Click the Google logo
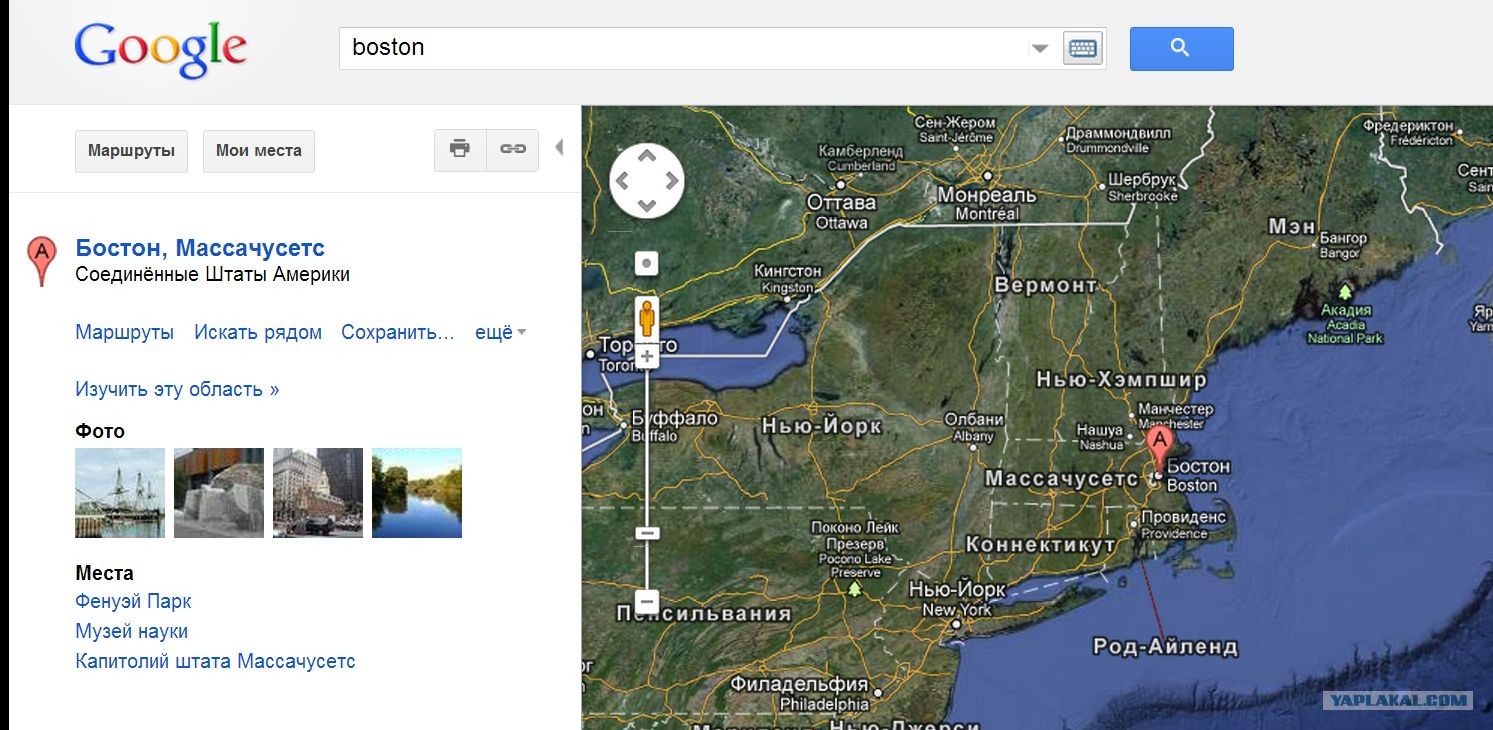Screen dimensions: 1493x730 click(161, 50)
